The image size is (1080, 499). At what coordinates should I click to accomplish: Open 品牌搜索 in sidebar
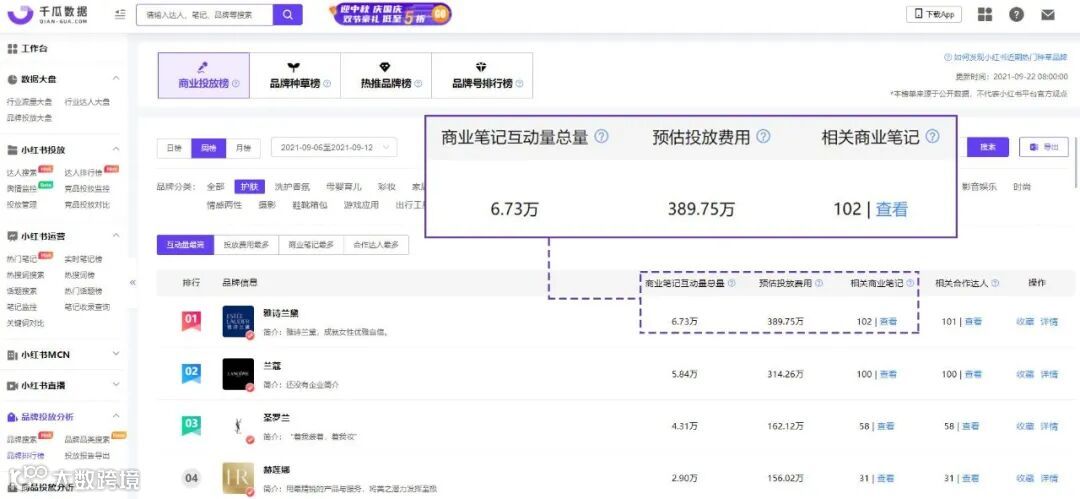[22, 440]
